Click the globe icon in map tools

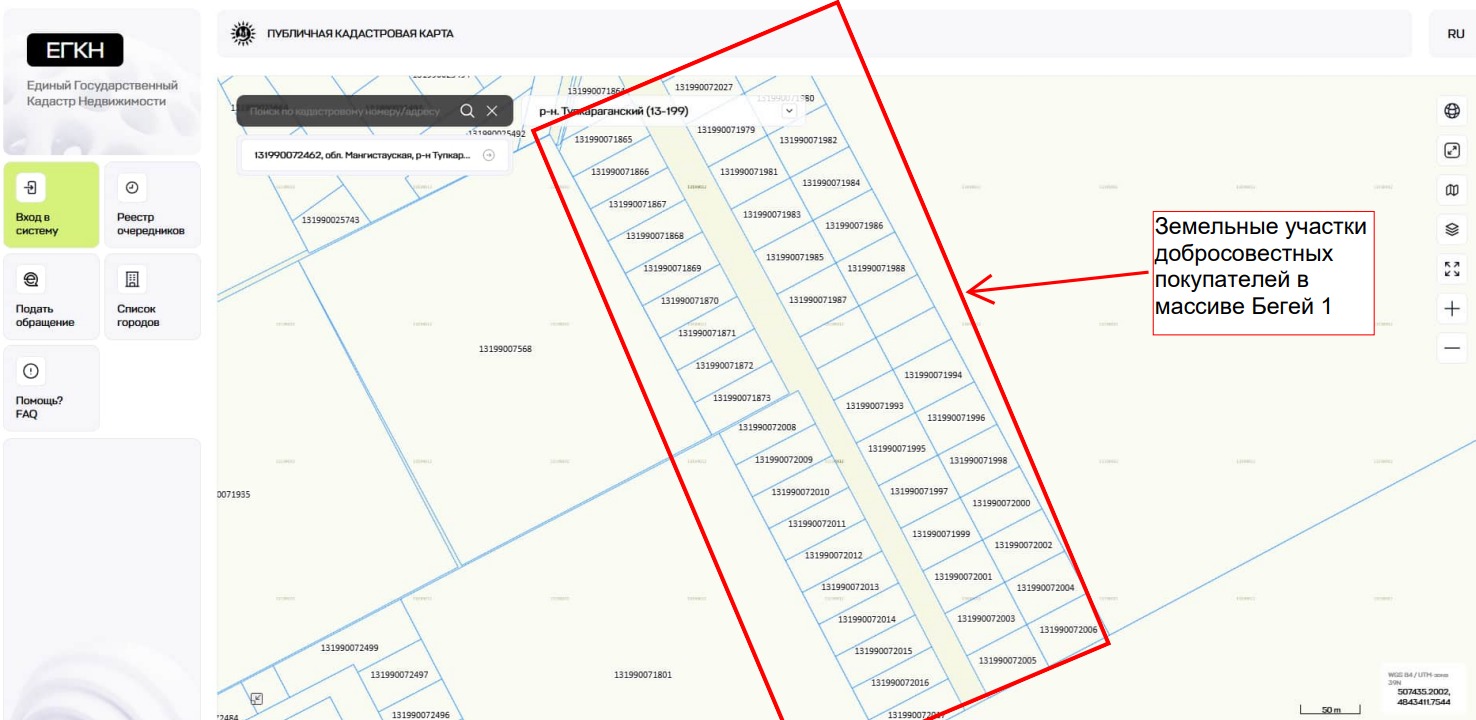[1452, 112]
